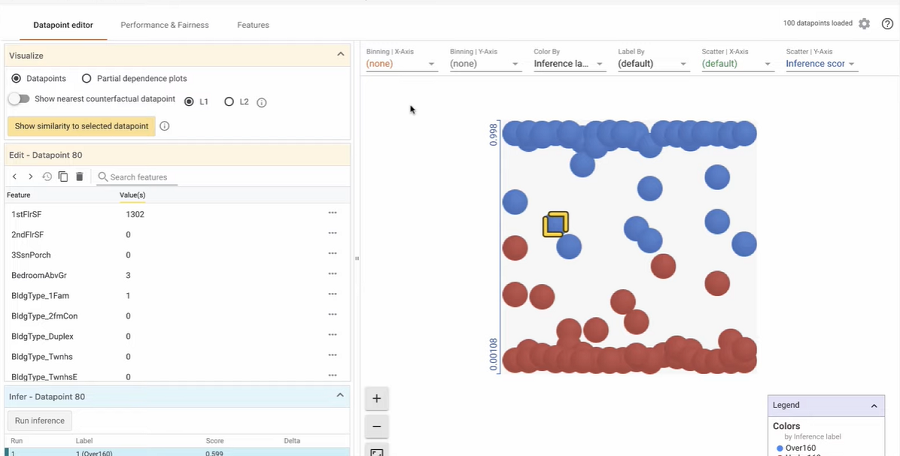Duplicate the datapoint with the copy icon
The height and width of the screenshot is (456, 900).
tap(63, 177)
